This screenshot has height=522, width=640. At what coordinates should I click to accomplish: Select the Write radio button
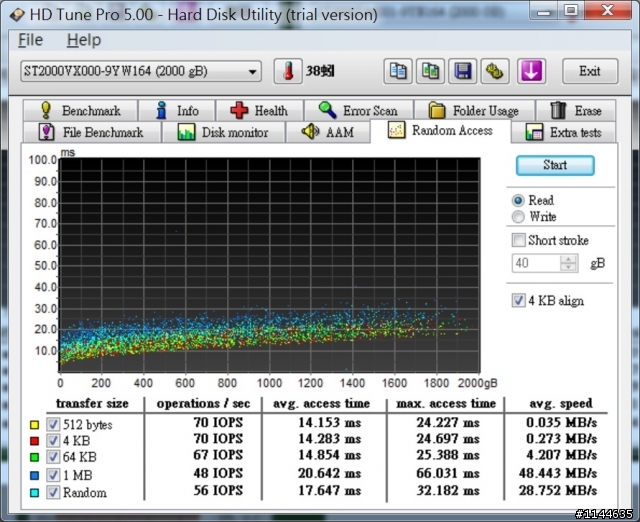pos(518,217)
